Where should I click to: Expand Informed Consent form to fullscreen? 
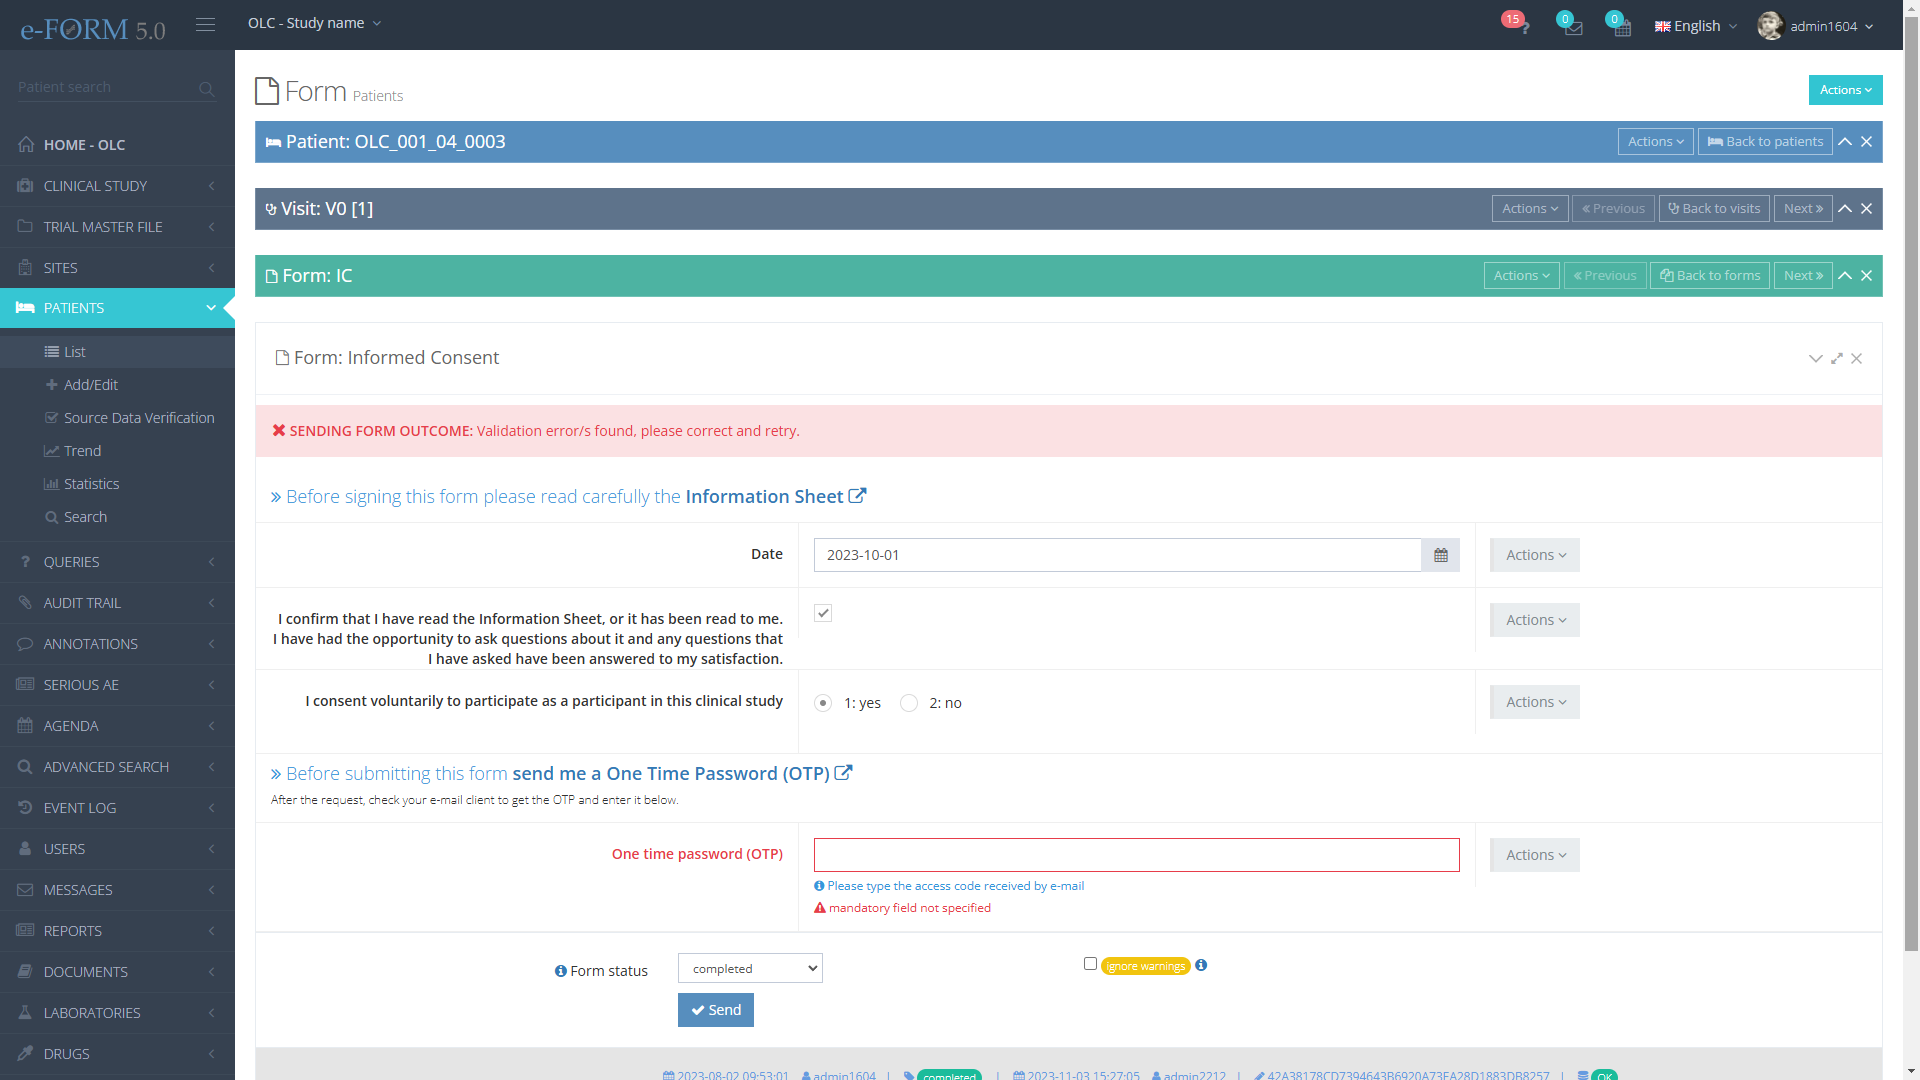(x=1836, y=358)
